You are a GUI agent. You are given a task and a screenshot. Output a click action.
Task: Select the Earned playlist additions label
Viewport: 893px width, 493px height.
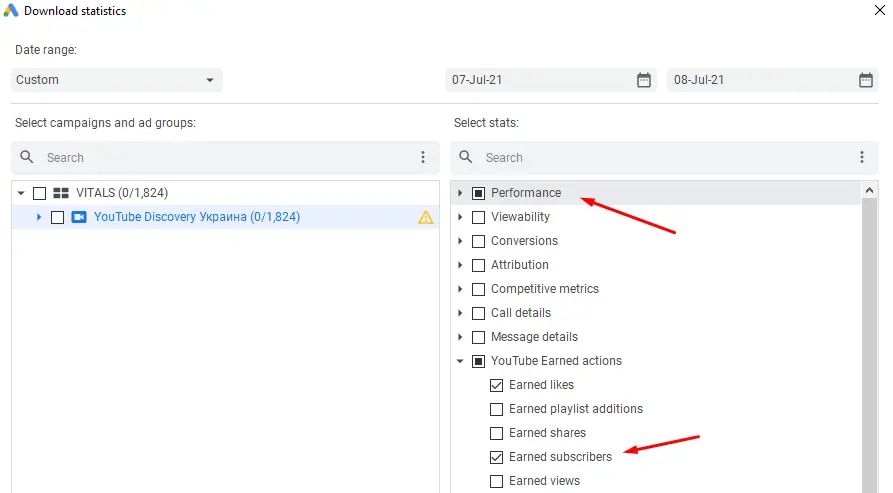coord(576,409)
